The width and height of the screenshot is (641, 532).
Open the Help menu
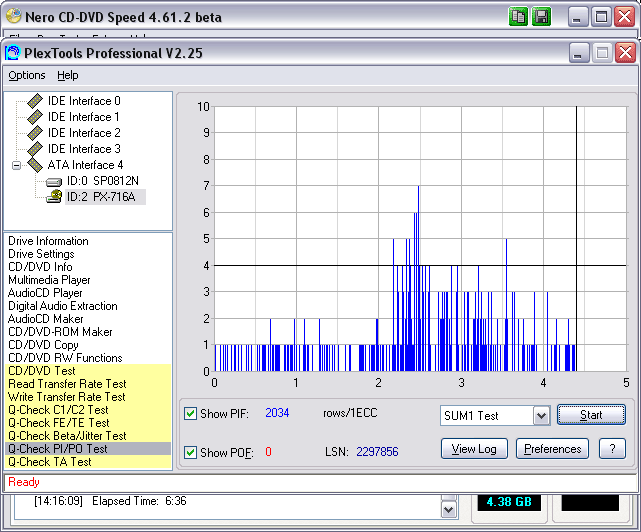click(x=67, y=75)
